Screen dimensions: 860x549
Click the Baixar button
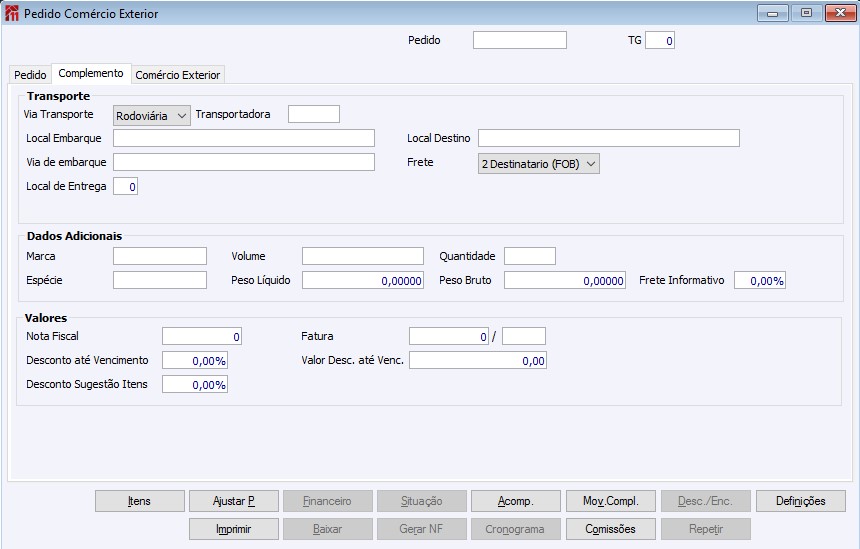tap(328, 529)
